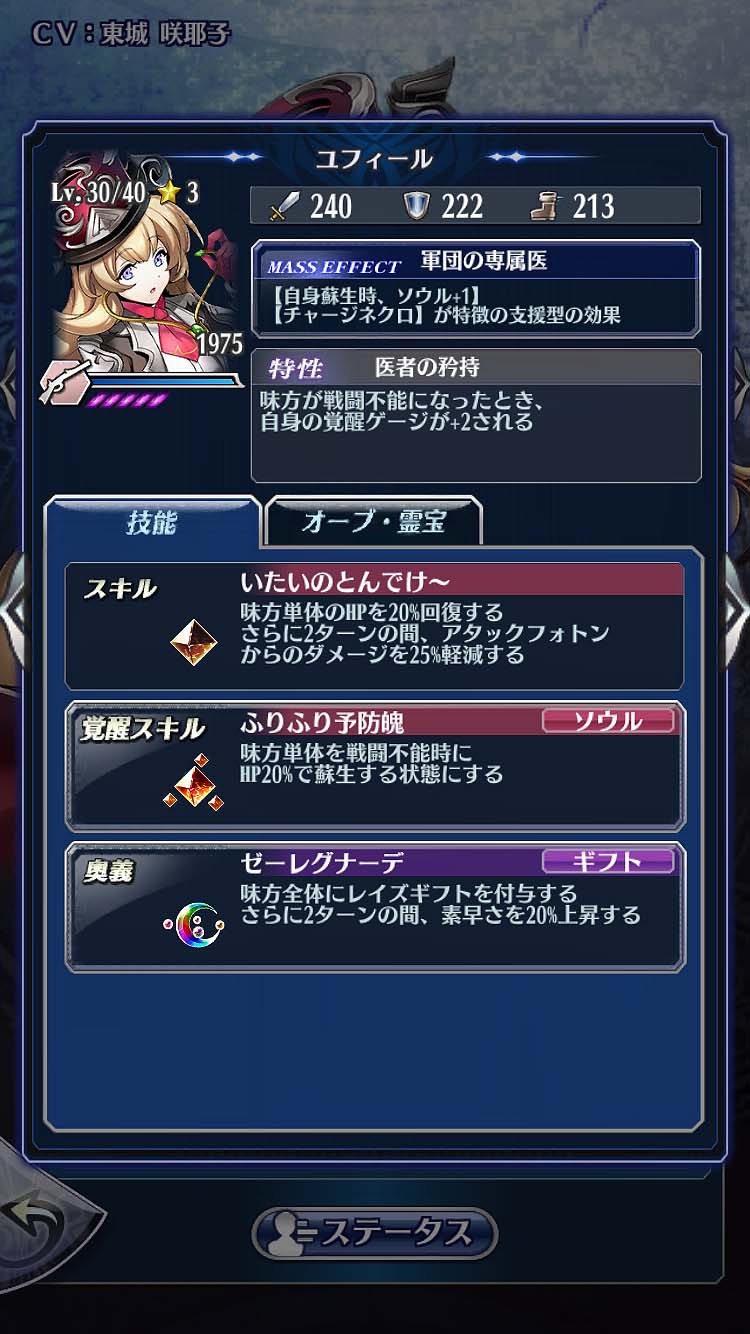Go to next character with right arrow
This screenshot has width=750, height=1334.
pos(735,611)
